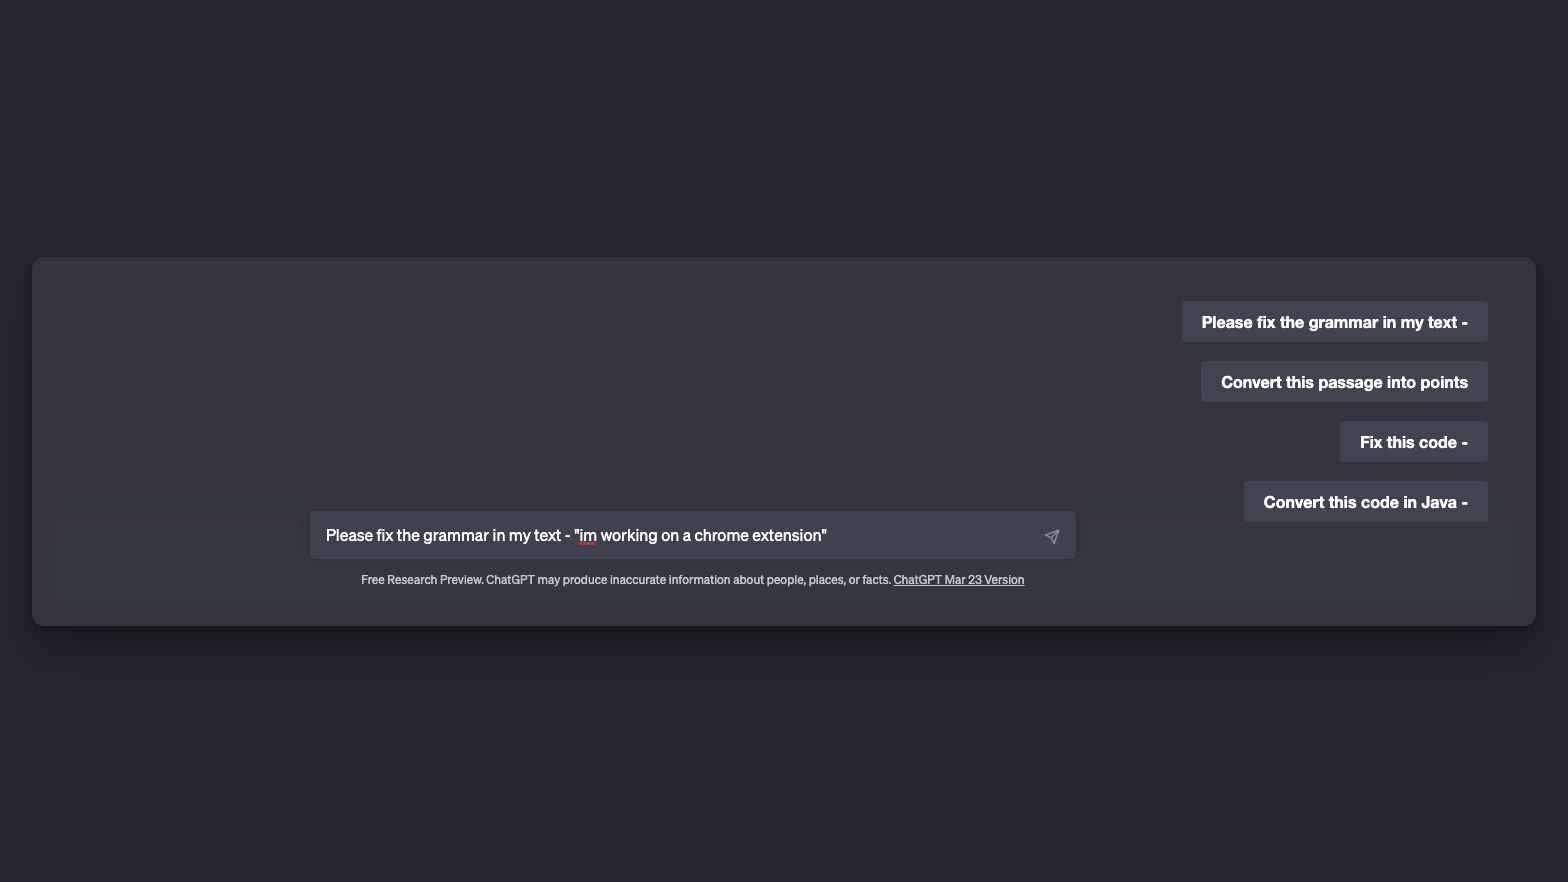Viewport: 1568px width, 882px height.
Task: Select the "Please fix the grammar" prompt button
Action: click(x=1334, y=322)
